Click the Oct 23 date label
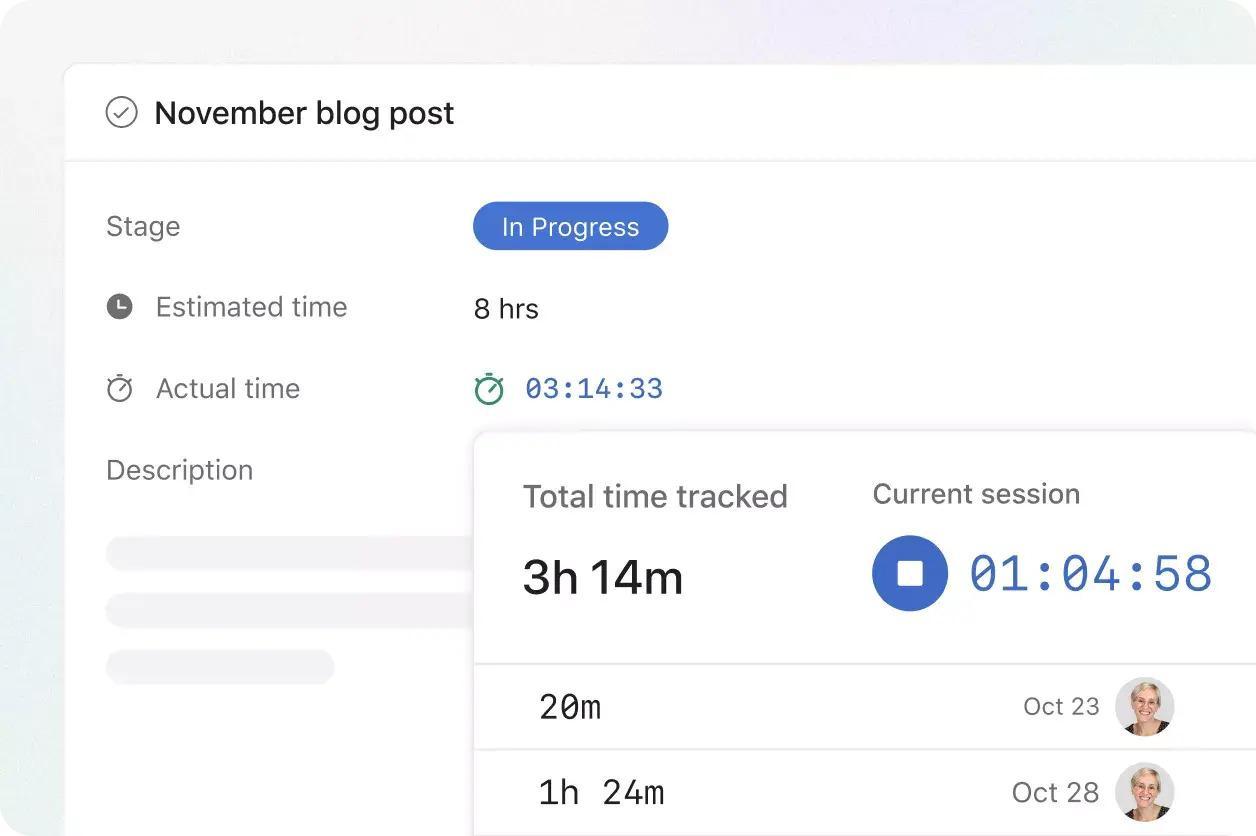The image size is (1256, 836). click(1061, 707)
